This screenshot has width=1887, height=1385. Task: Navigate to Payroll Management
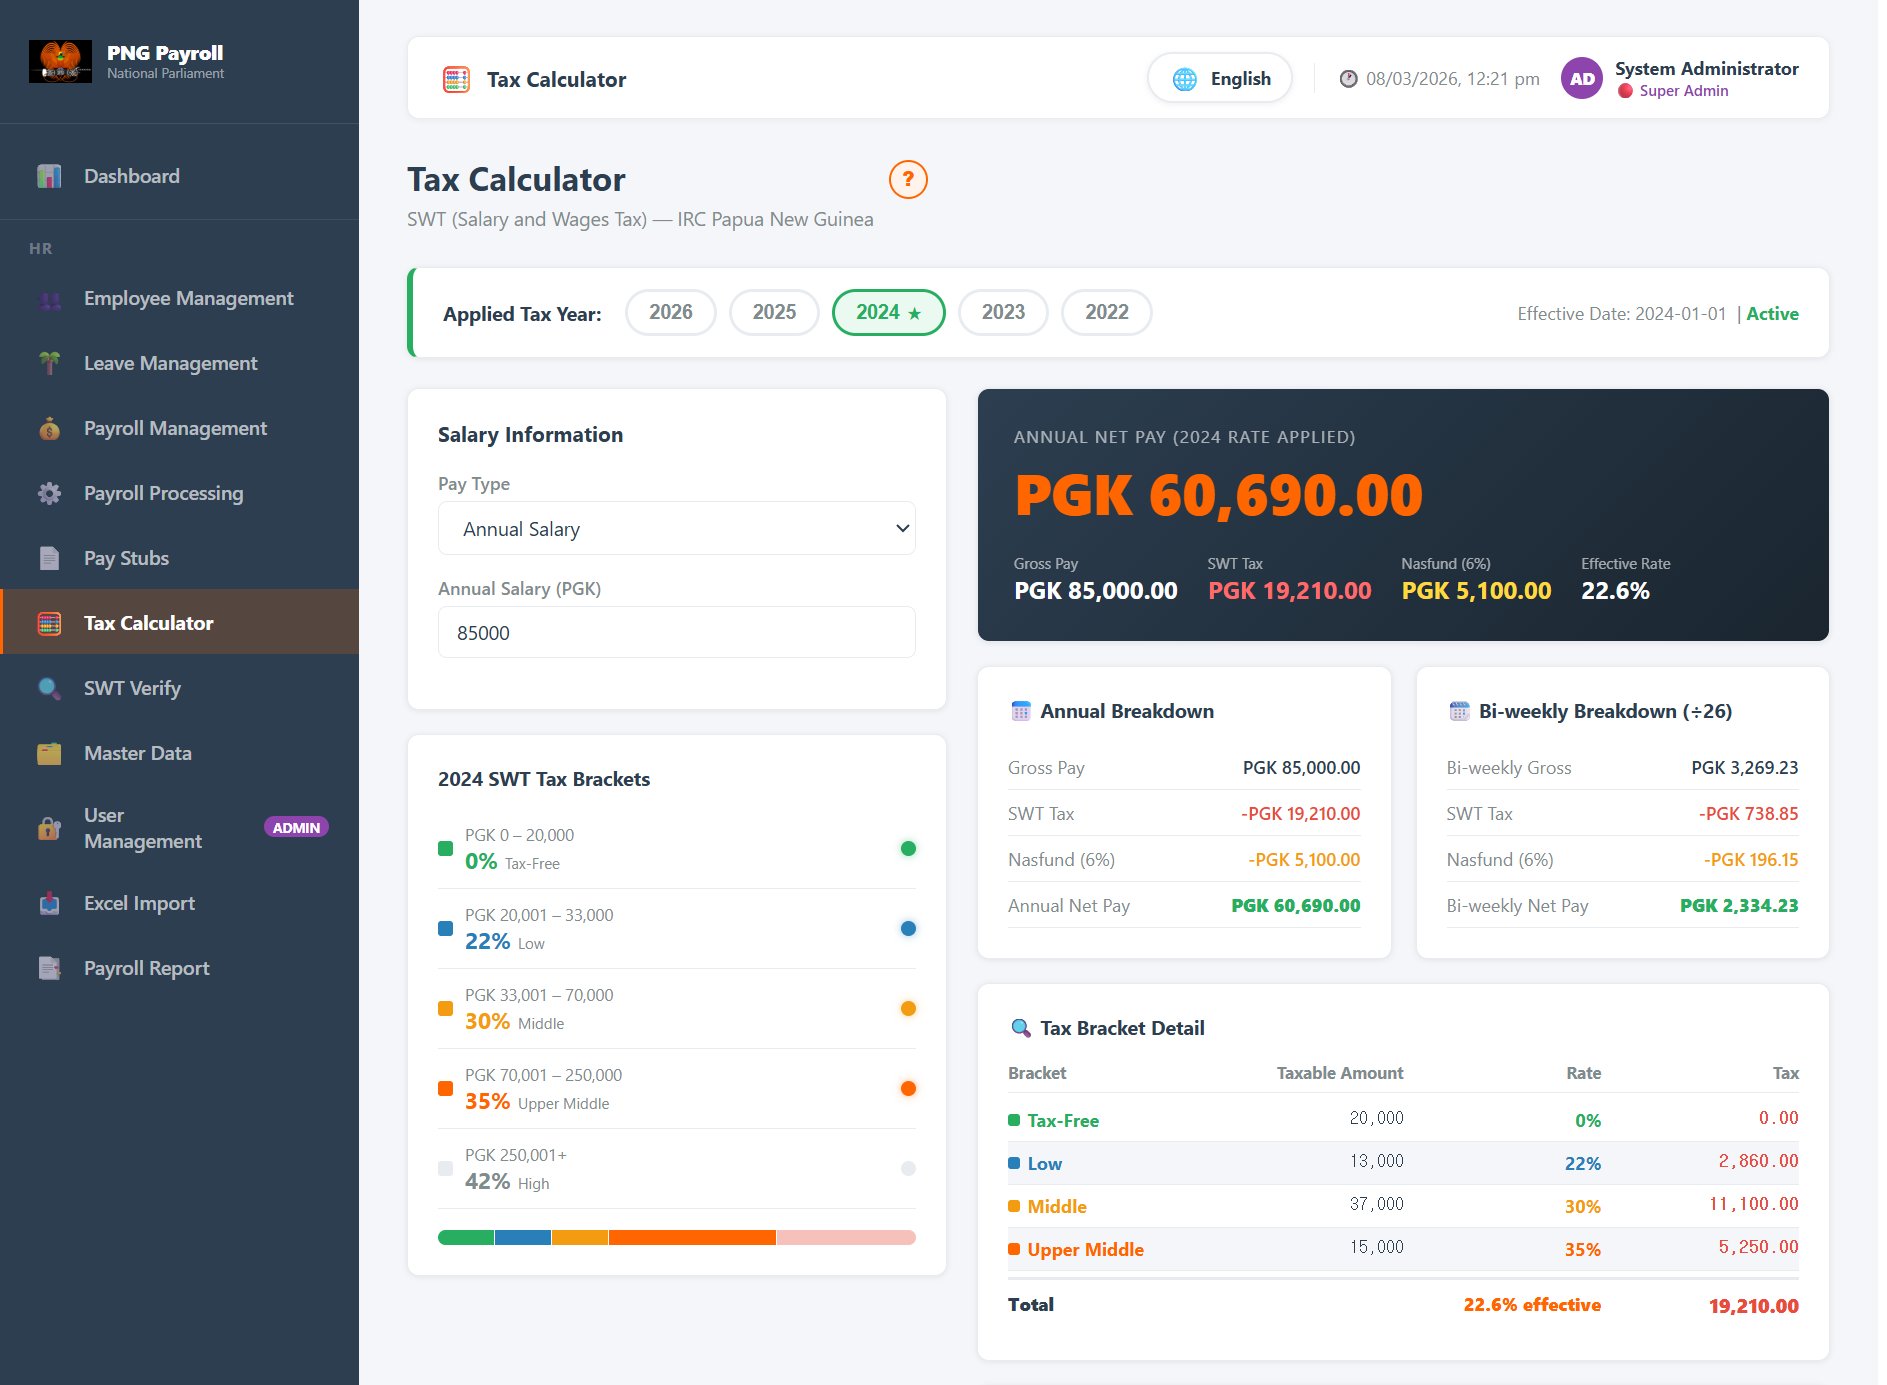coord(180,429)
